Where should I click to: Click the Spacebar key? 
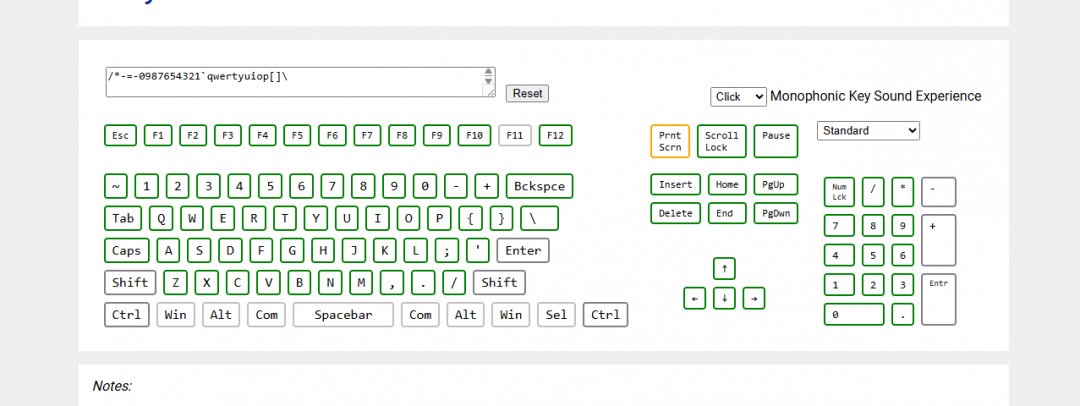(x=343, y=315)
